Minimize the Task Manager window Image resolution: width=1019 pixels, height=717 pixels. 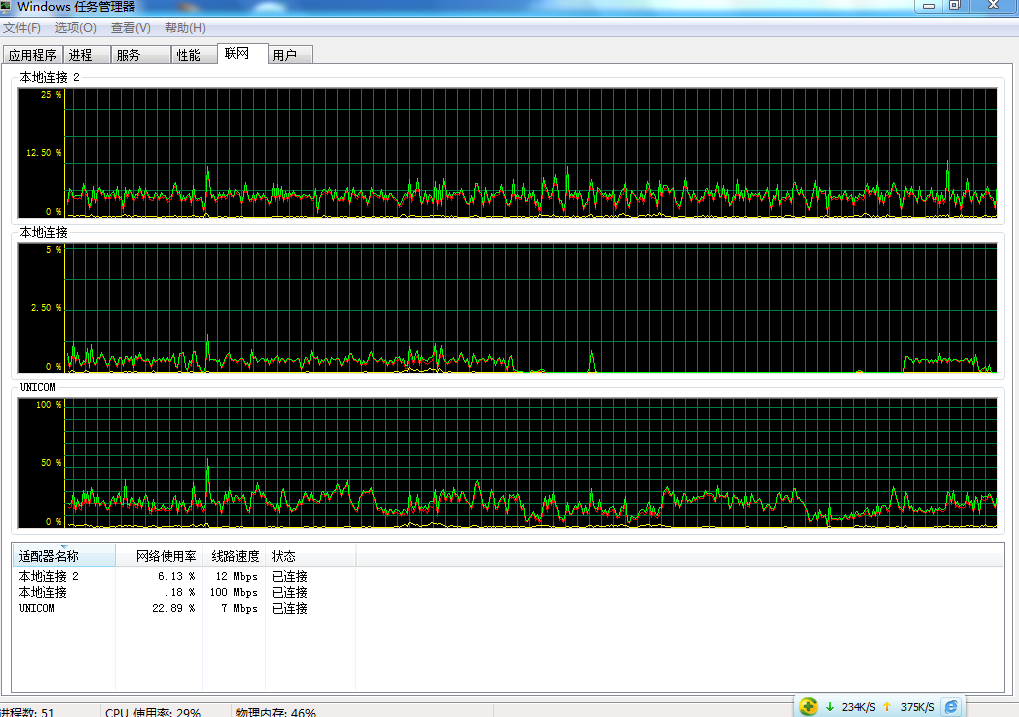click(929, 6)
